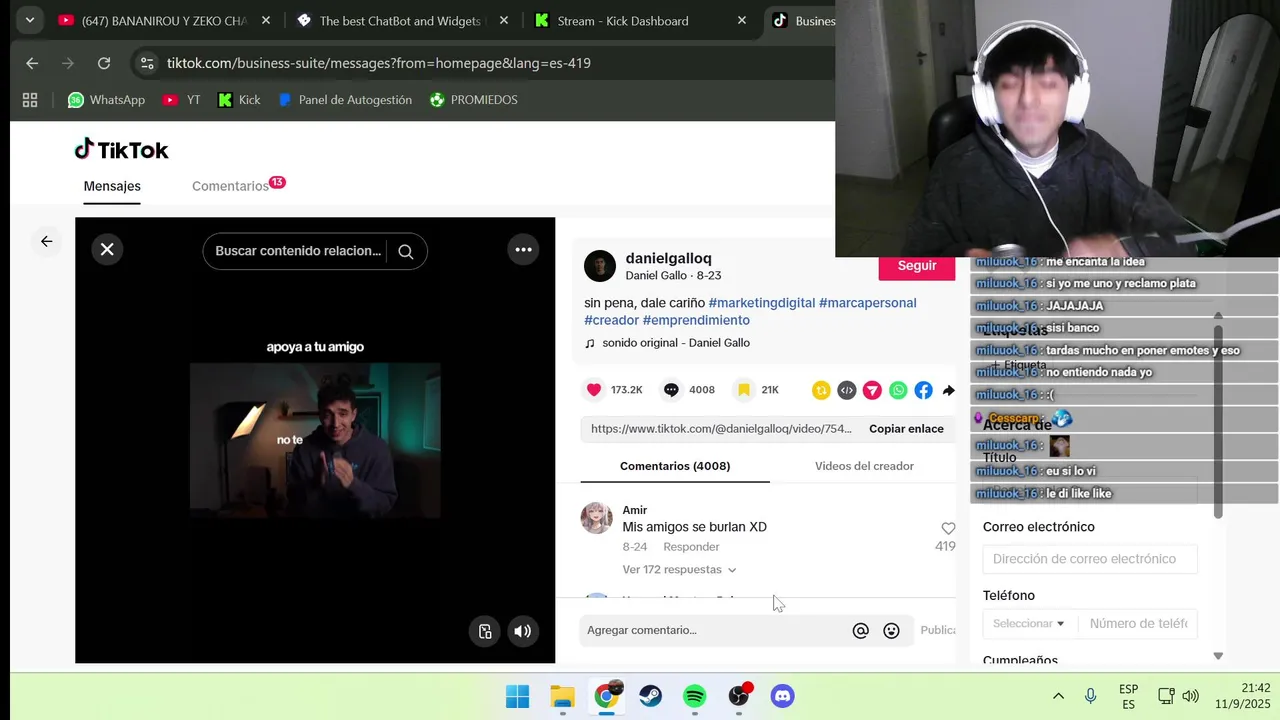Screen dimensions: 1280x720
Task: Show hidden system tray icons chevron
Action: (1058, 696)
